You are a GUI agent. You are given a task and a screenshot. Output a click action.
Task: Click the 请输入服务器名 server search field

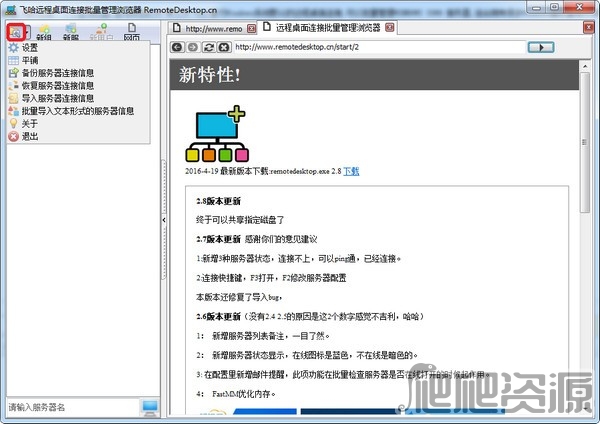tap(73, 407)
